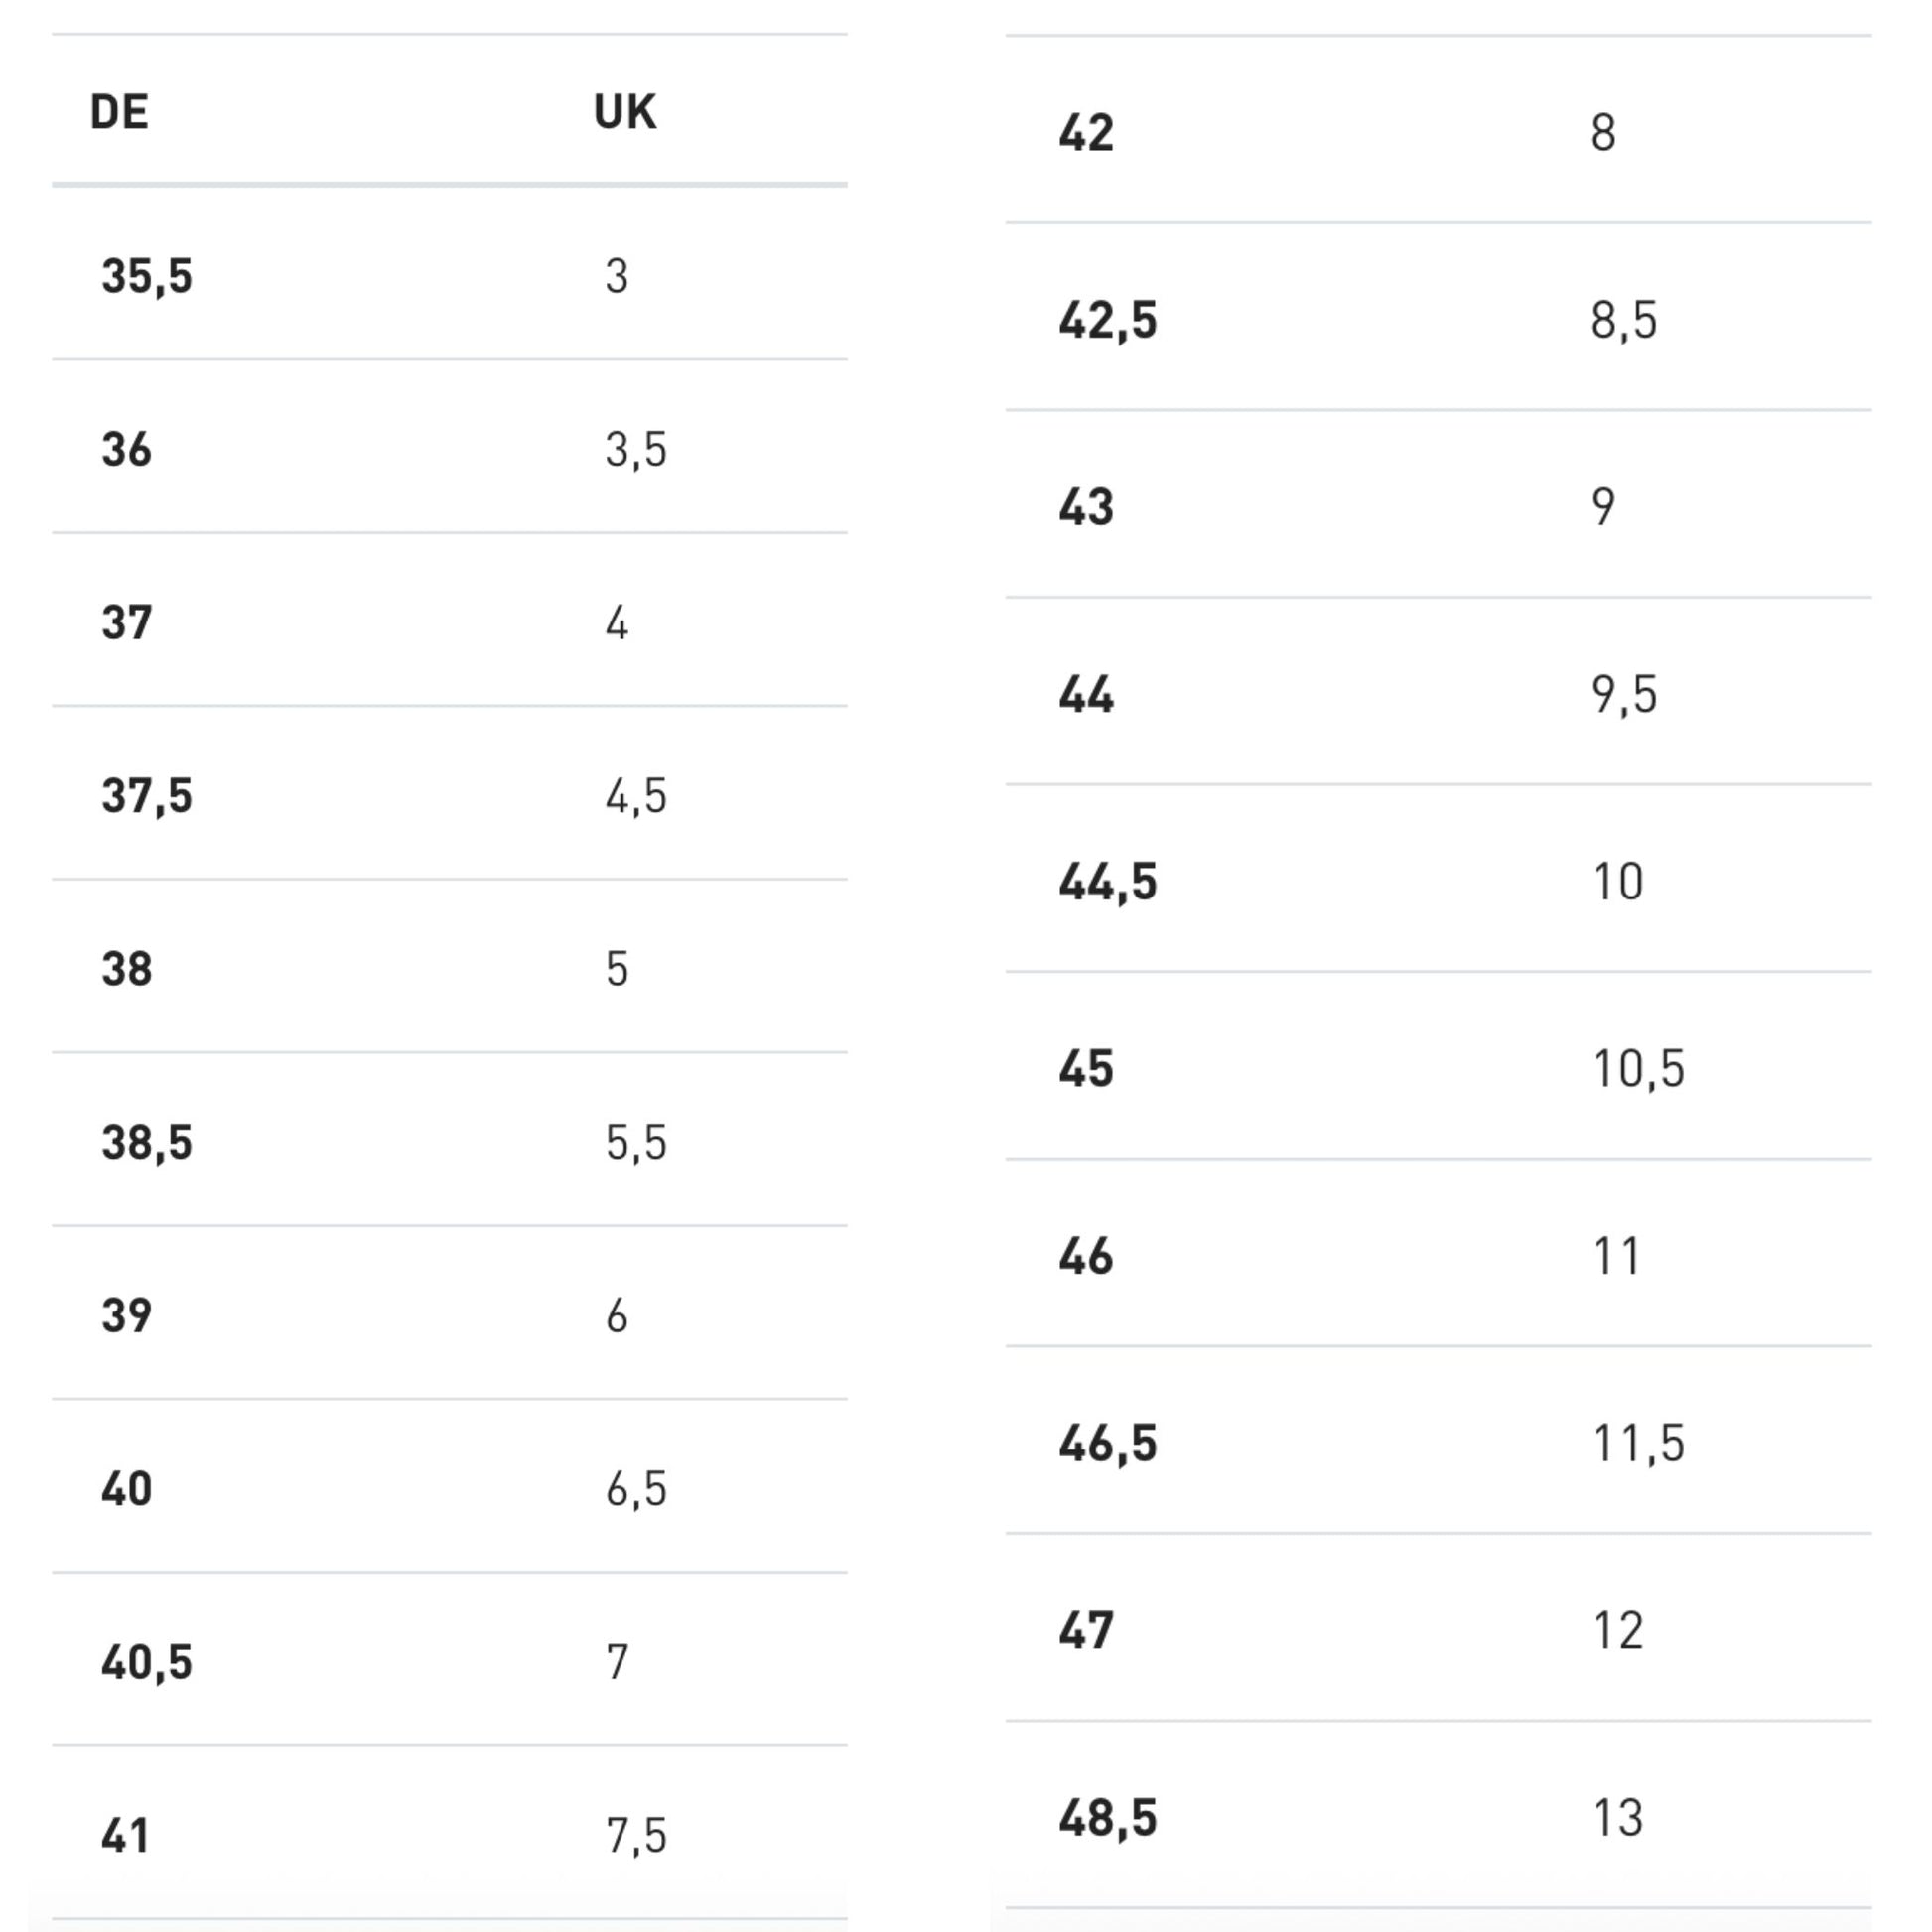This screenshot has width=1932, height=1932.
Task: Click DE size 40 row label
Action: coord(127,1489)
